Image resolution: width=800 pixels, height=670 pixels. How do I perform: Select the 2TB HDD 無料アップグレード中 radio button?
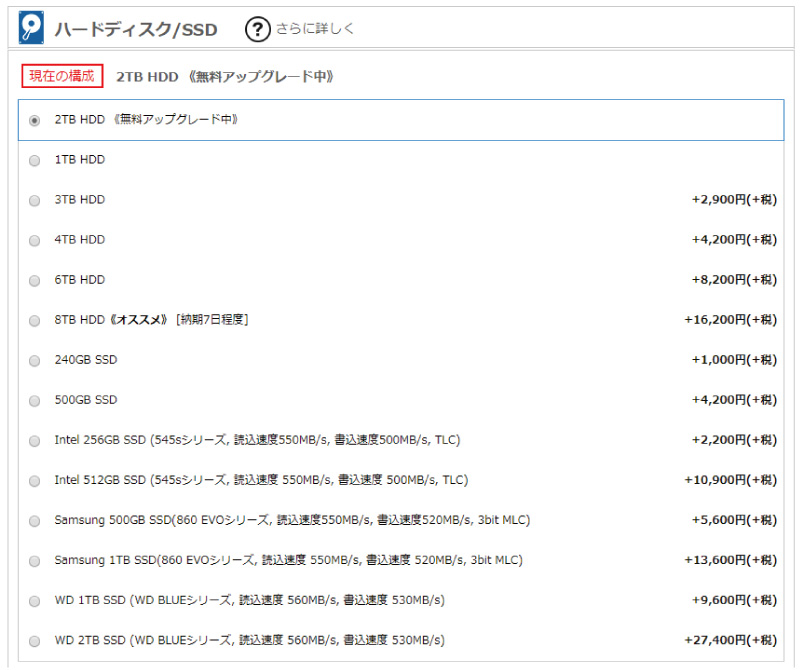[x=34, y=120]
